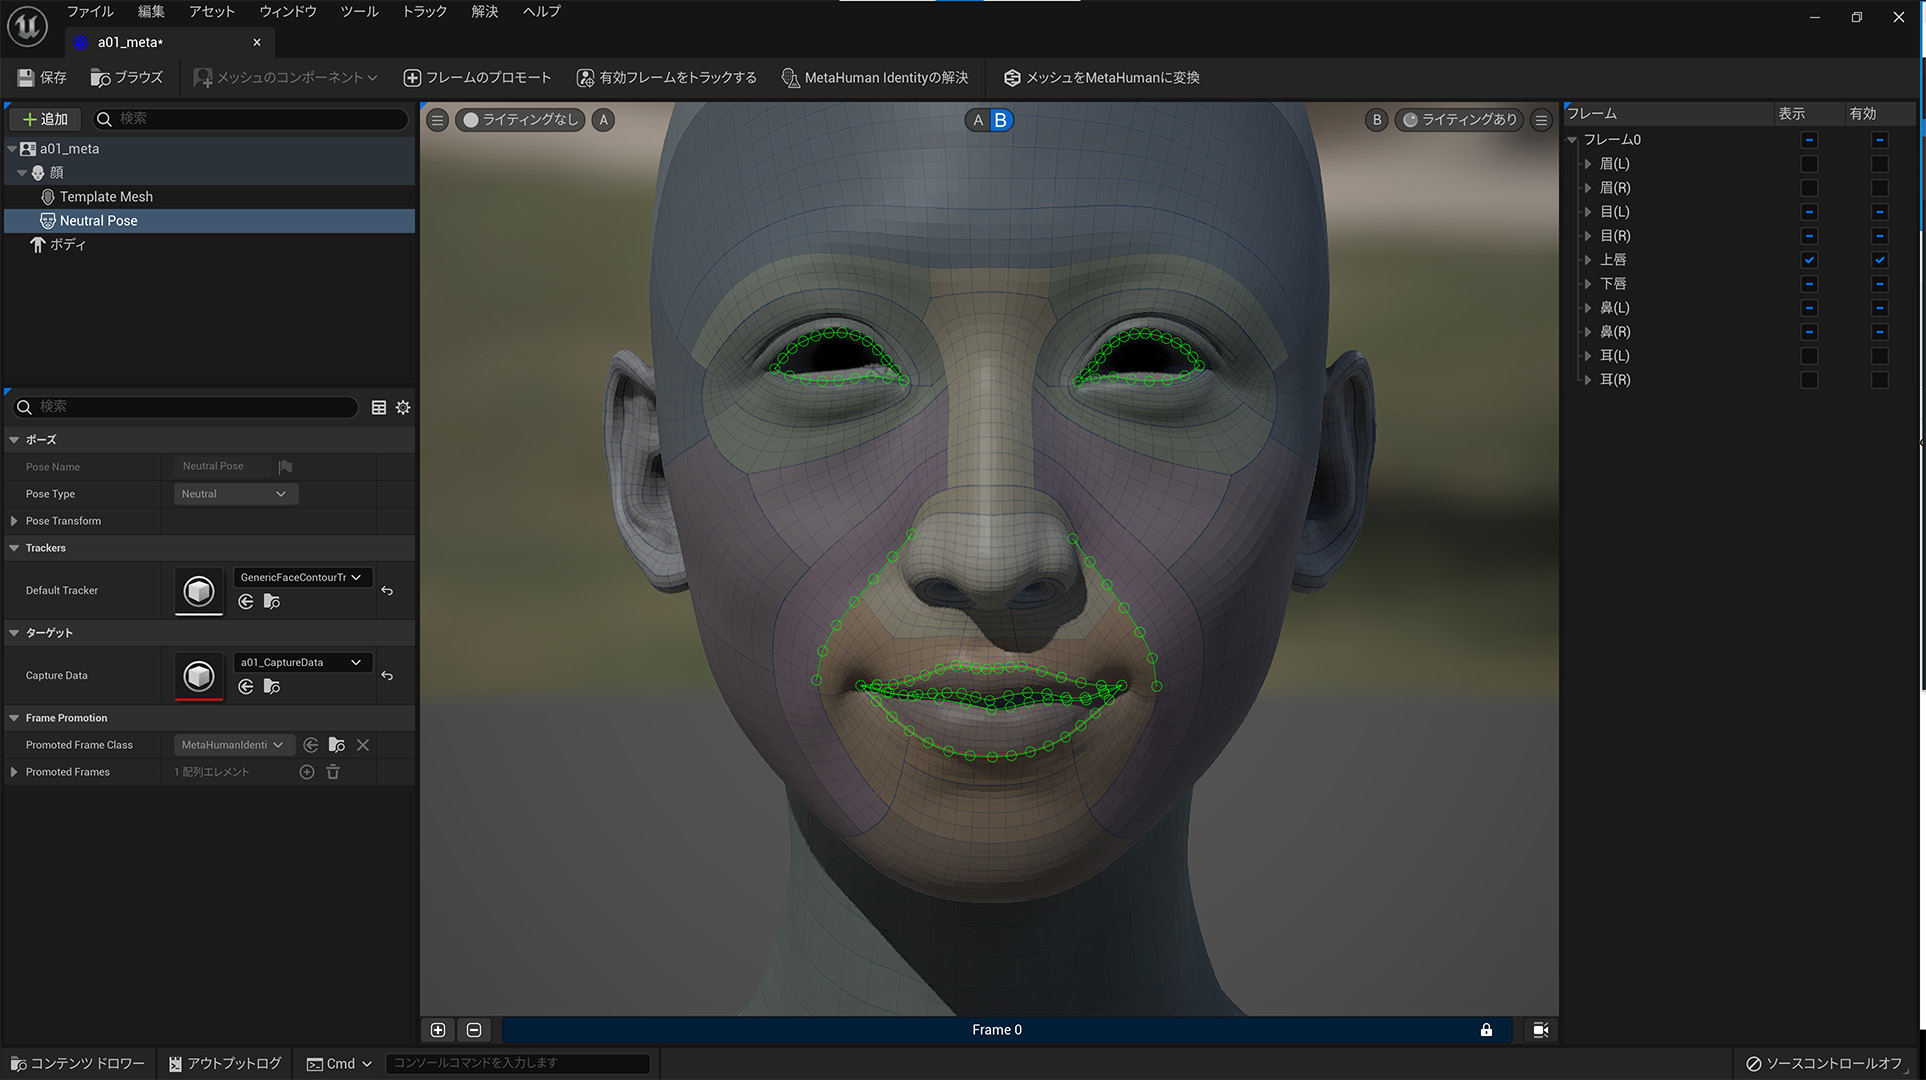
Task: Use selected class for Promoted Frame Class
Action: click(x=311, y=745)
